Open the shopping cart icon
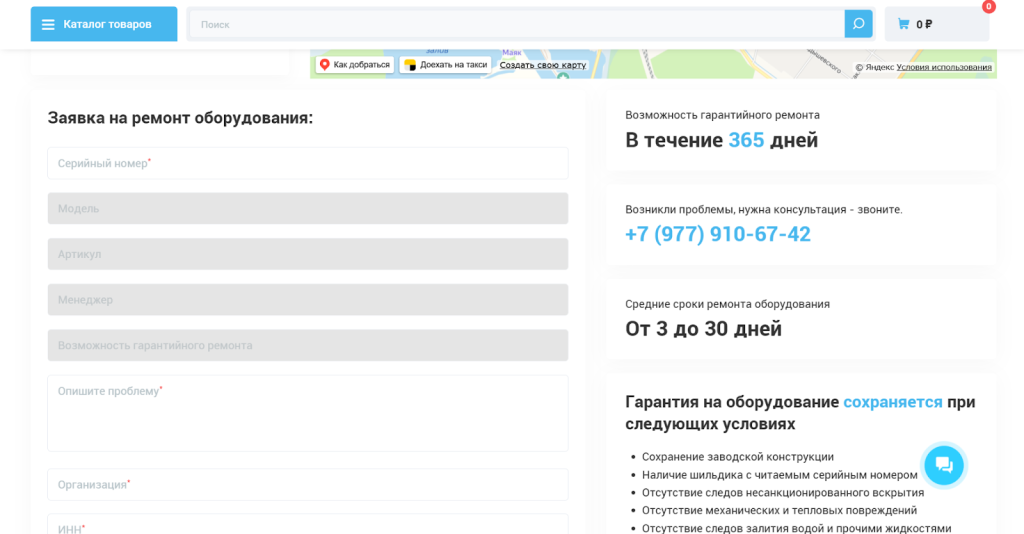The image size is (1024, 534). [903, 24]
